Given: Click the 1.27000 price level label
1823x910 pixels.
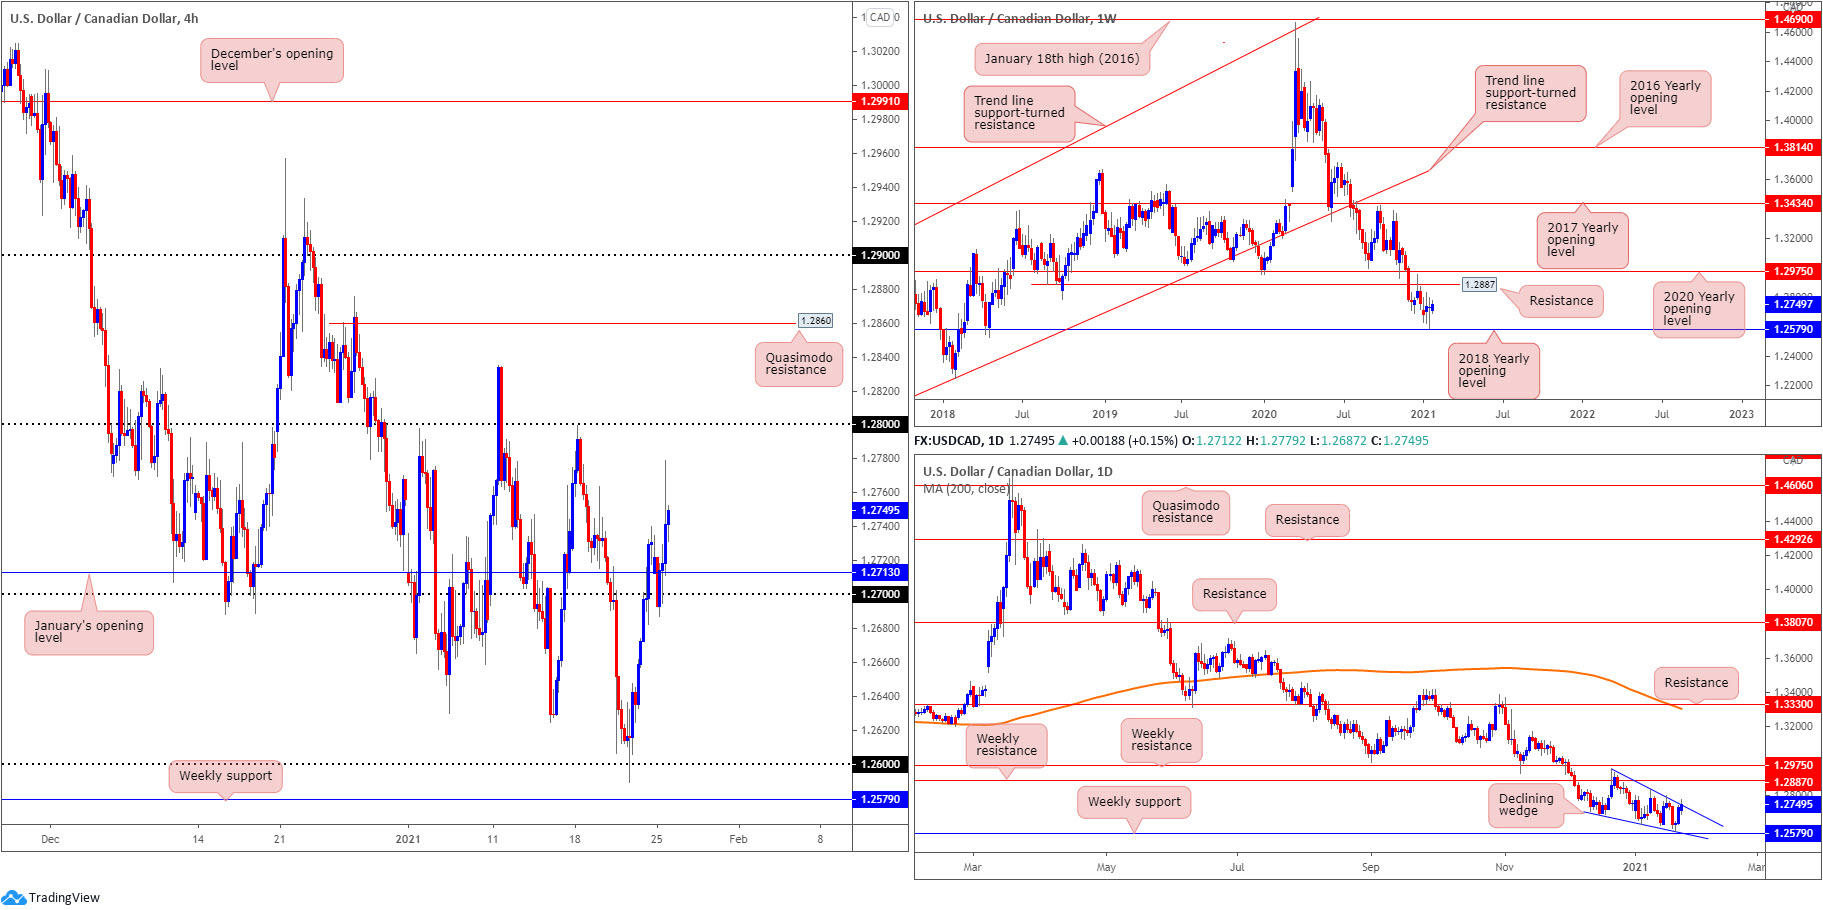Looking at the screenshot, I should point(880,594).
